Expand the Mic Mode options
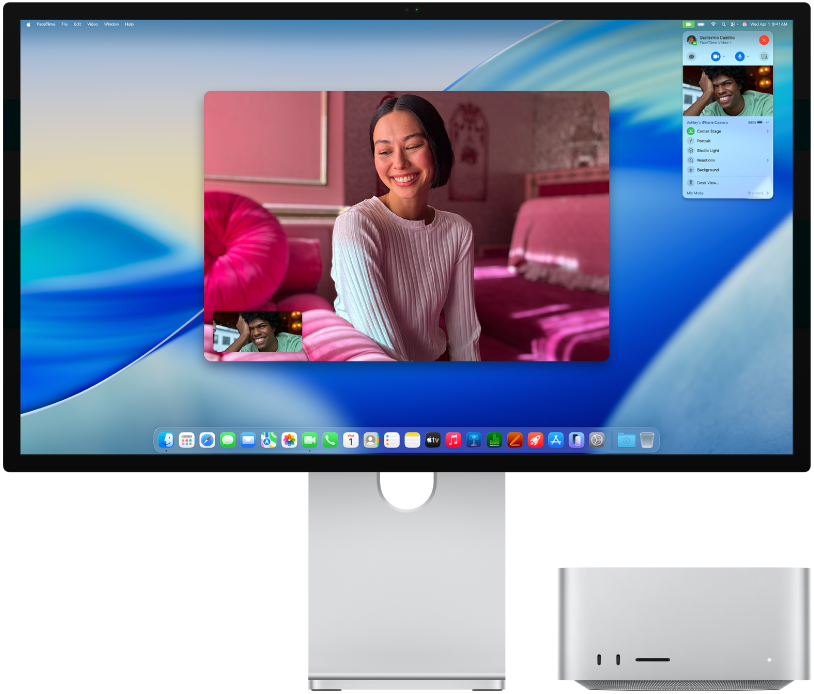Screen dimensions: 814x694 coord(767,192)
